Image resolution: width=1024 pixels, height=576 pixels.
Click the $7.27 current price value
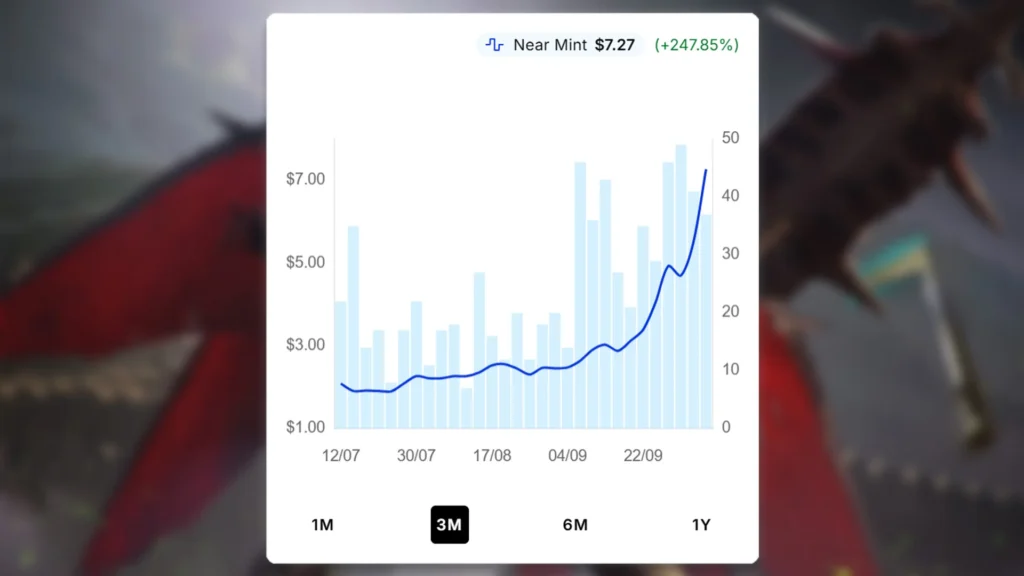[x=614, y=45]
